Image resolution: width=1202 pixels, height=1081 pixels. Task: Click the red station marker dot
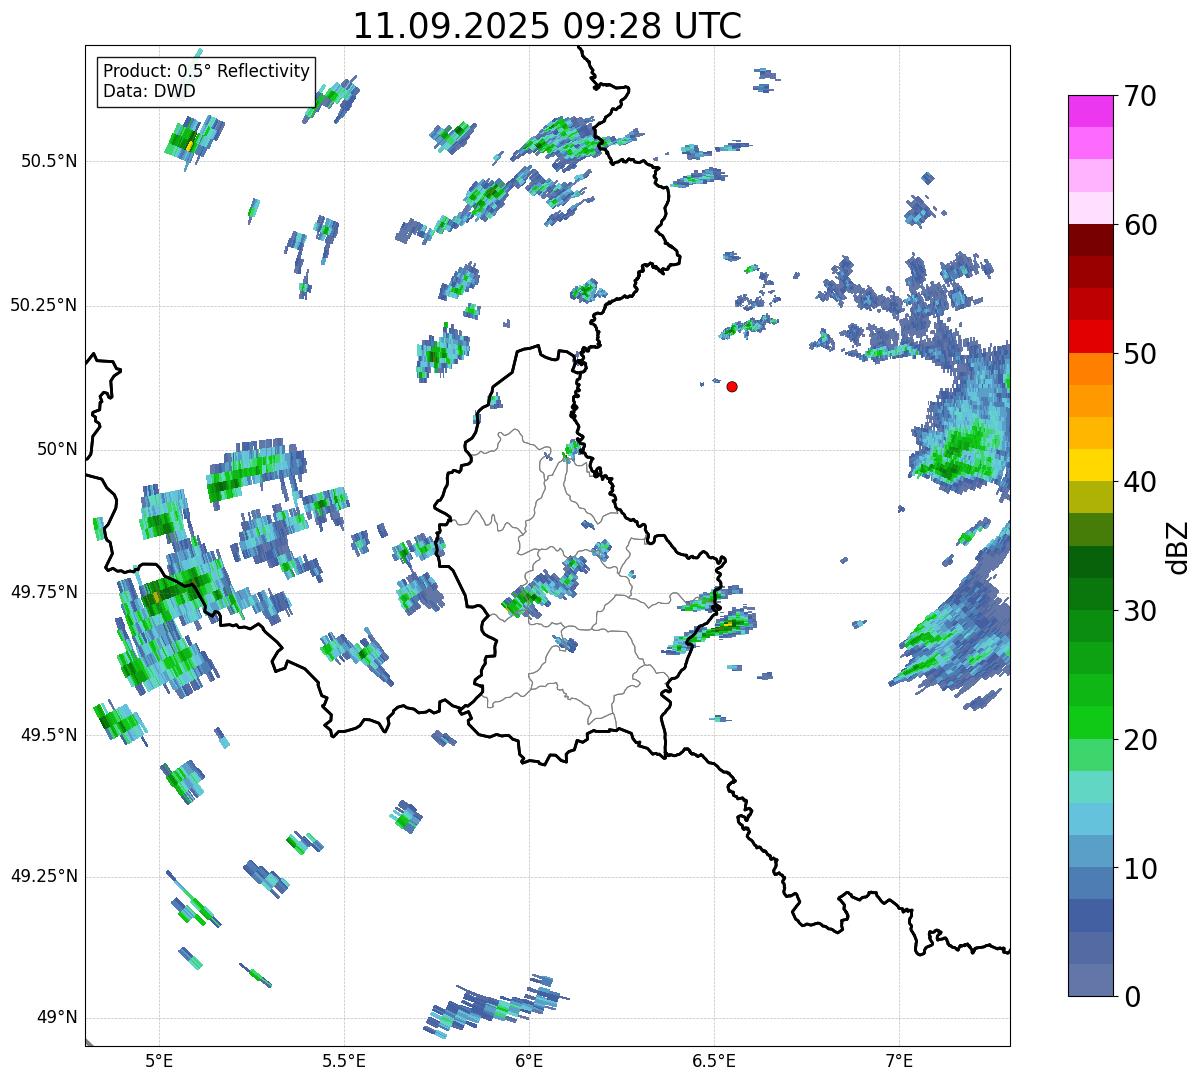(732, 386)
